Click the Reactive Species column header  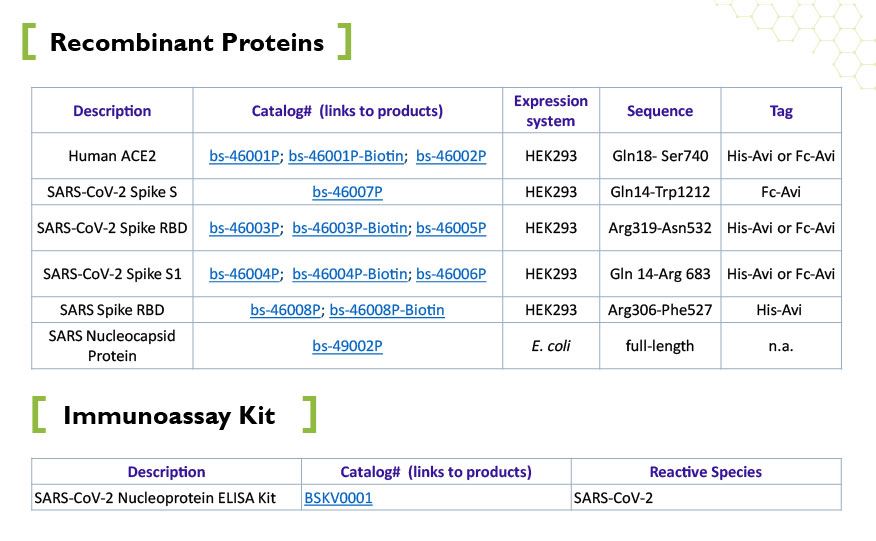tap(706, 472)
